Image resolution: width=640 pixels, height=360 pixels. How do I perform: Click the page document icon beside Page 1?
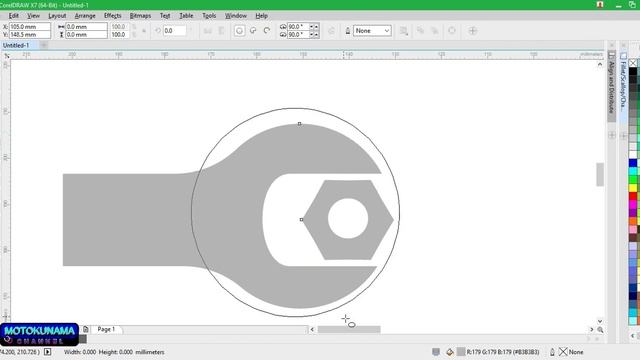coord(86,329)
